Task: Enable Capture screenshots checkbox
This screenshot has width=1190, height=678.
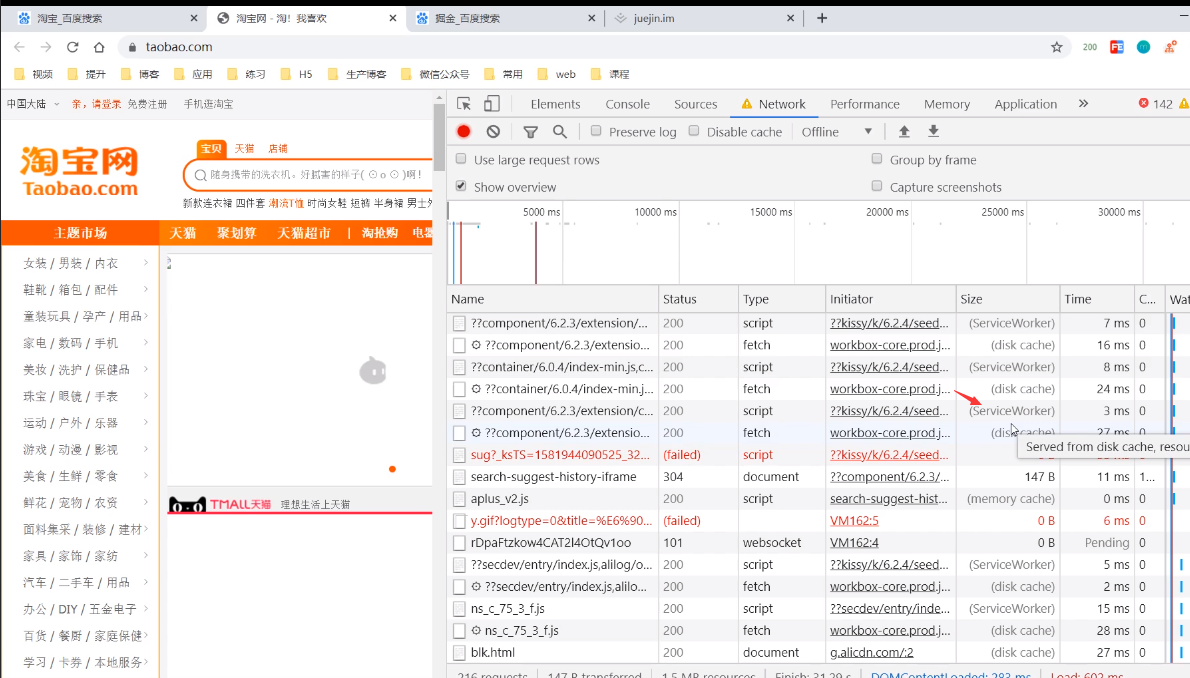Action: tap(877, 186)
